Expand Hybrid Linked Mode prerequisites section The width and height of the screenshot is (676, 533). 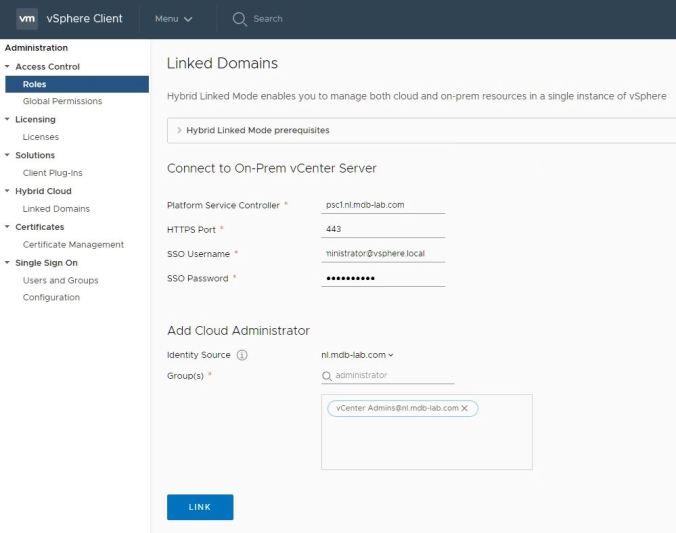(179, 130)
